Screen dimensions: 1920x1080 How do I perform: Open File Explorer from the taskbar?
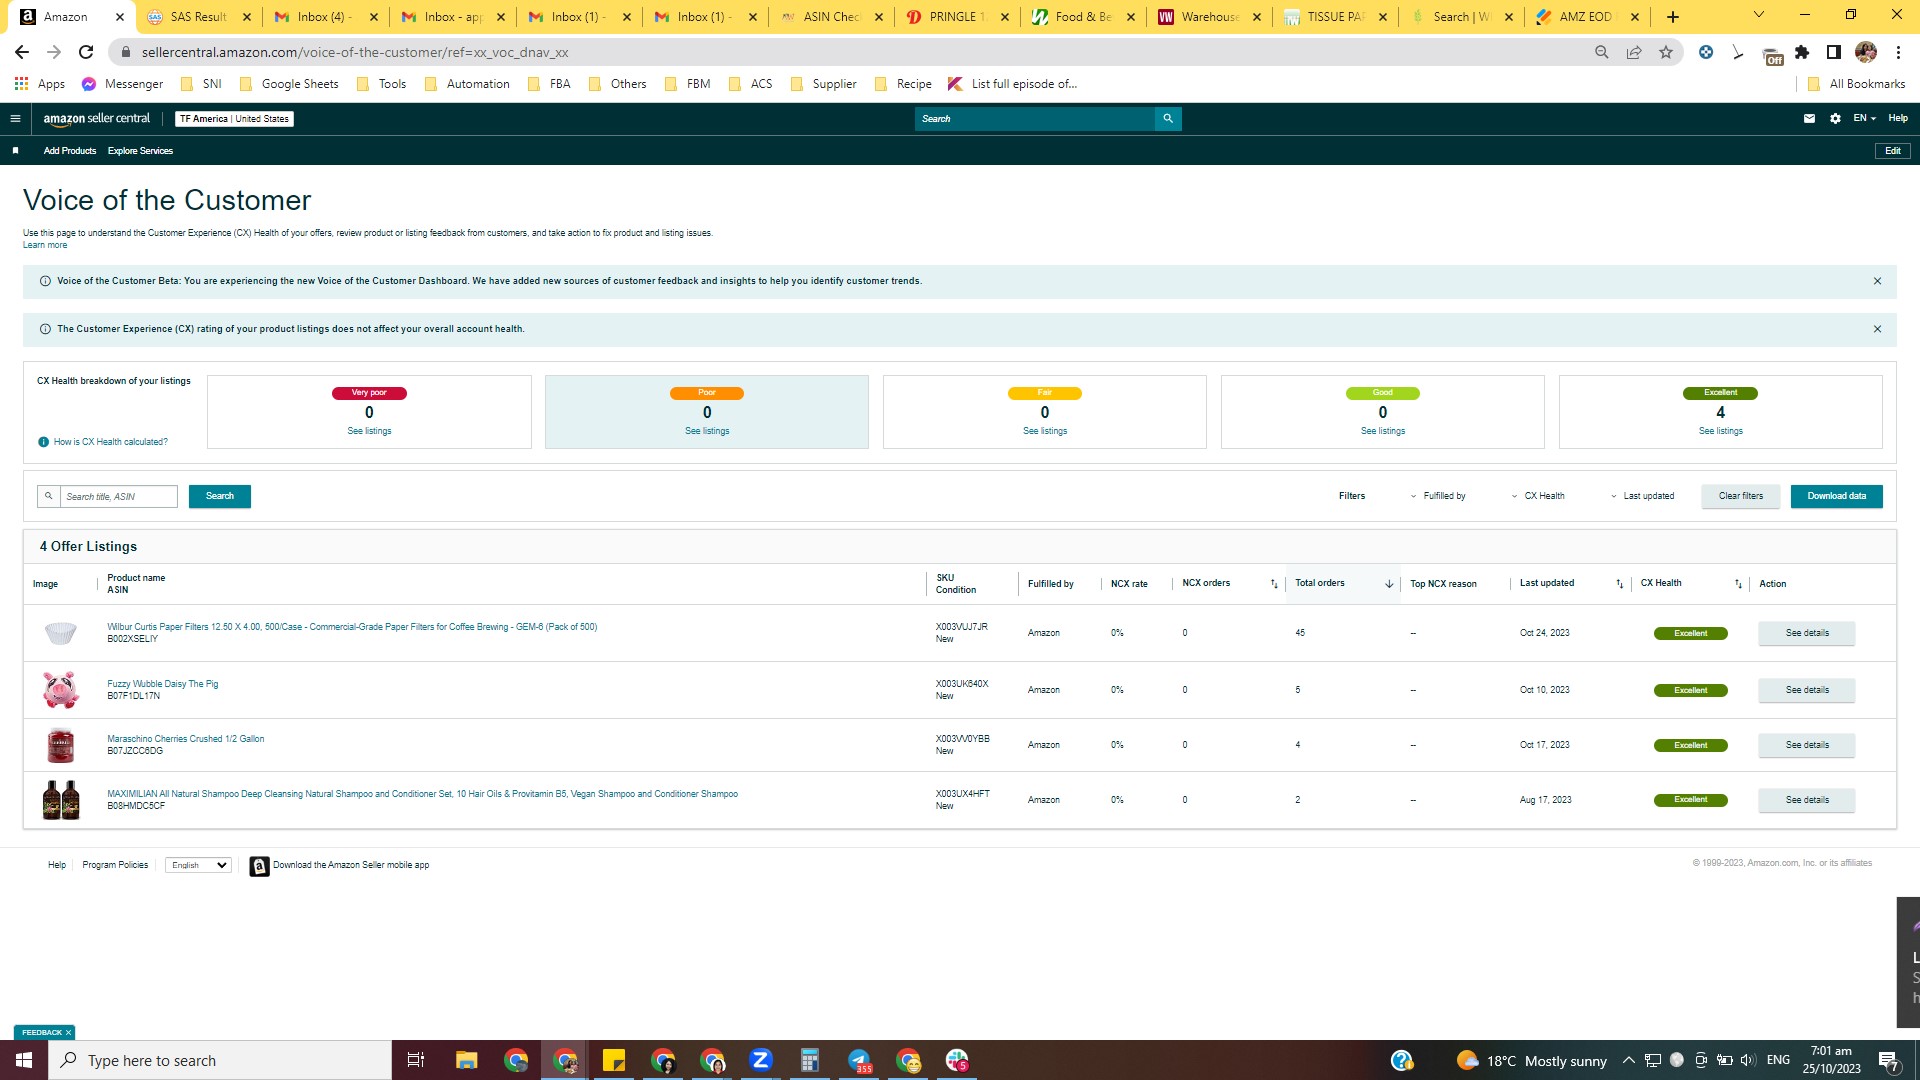pos(467,1060)
